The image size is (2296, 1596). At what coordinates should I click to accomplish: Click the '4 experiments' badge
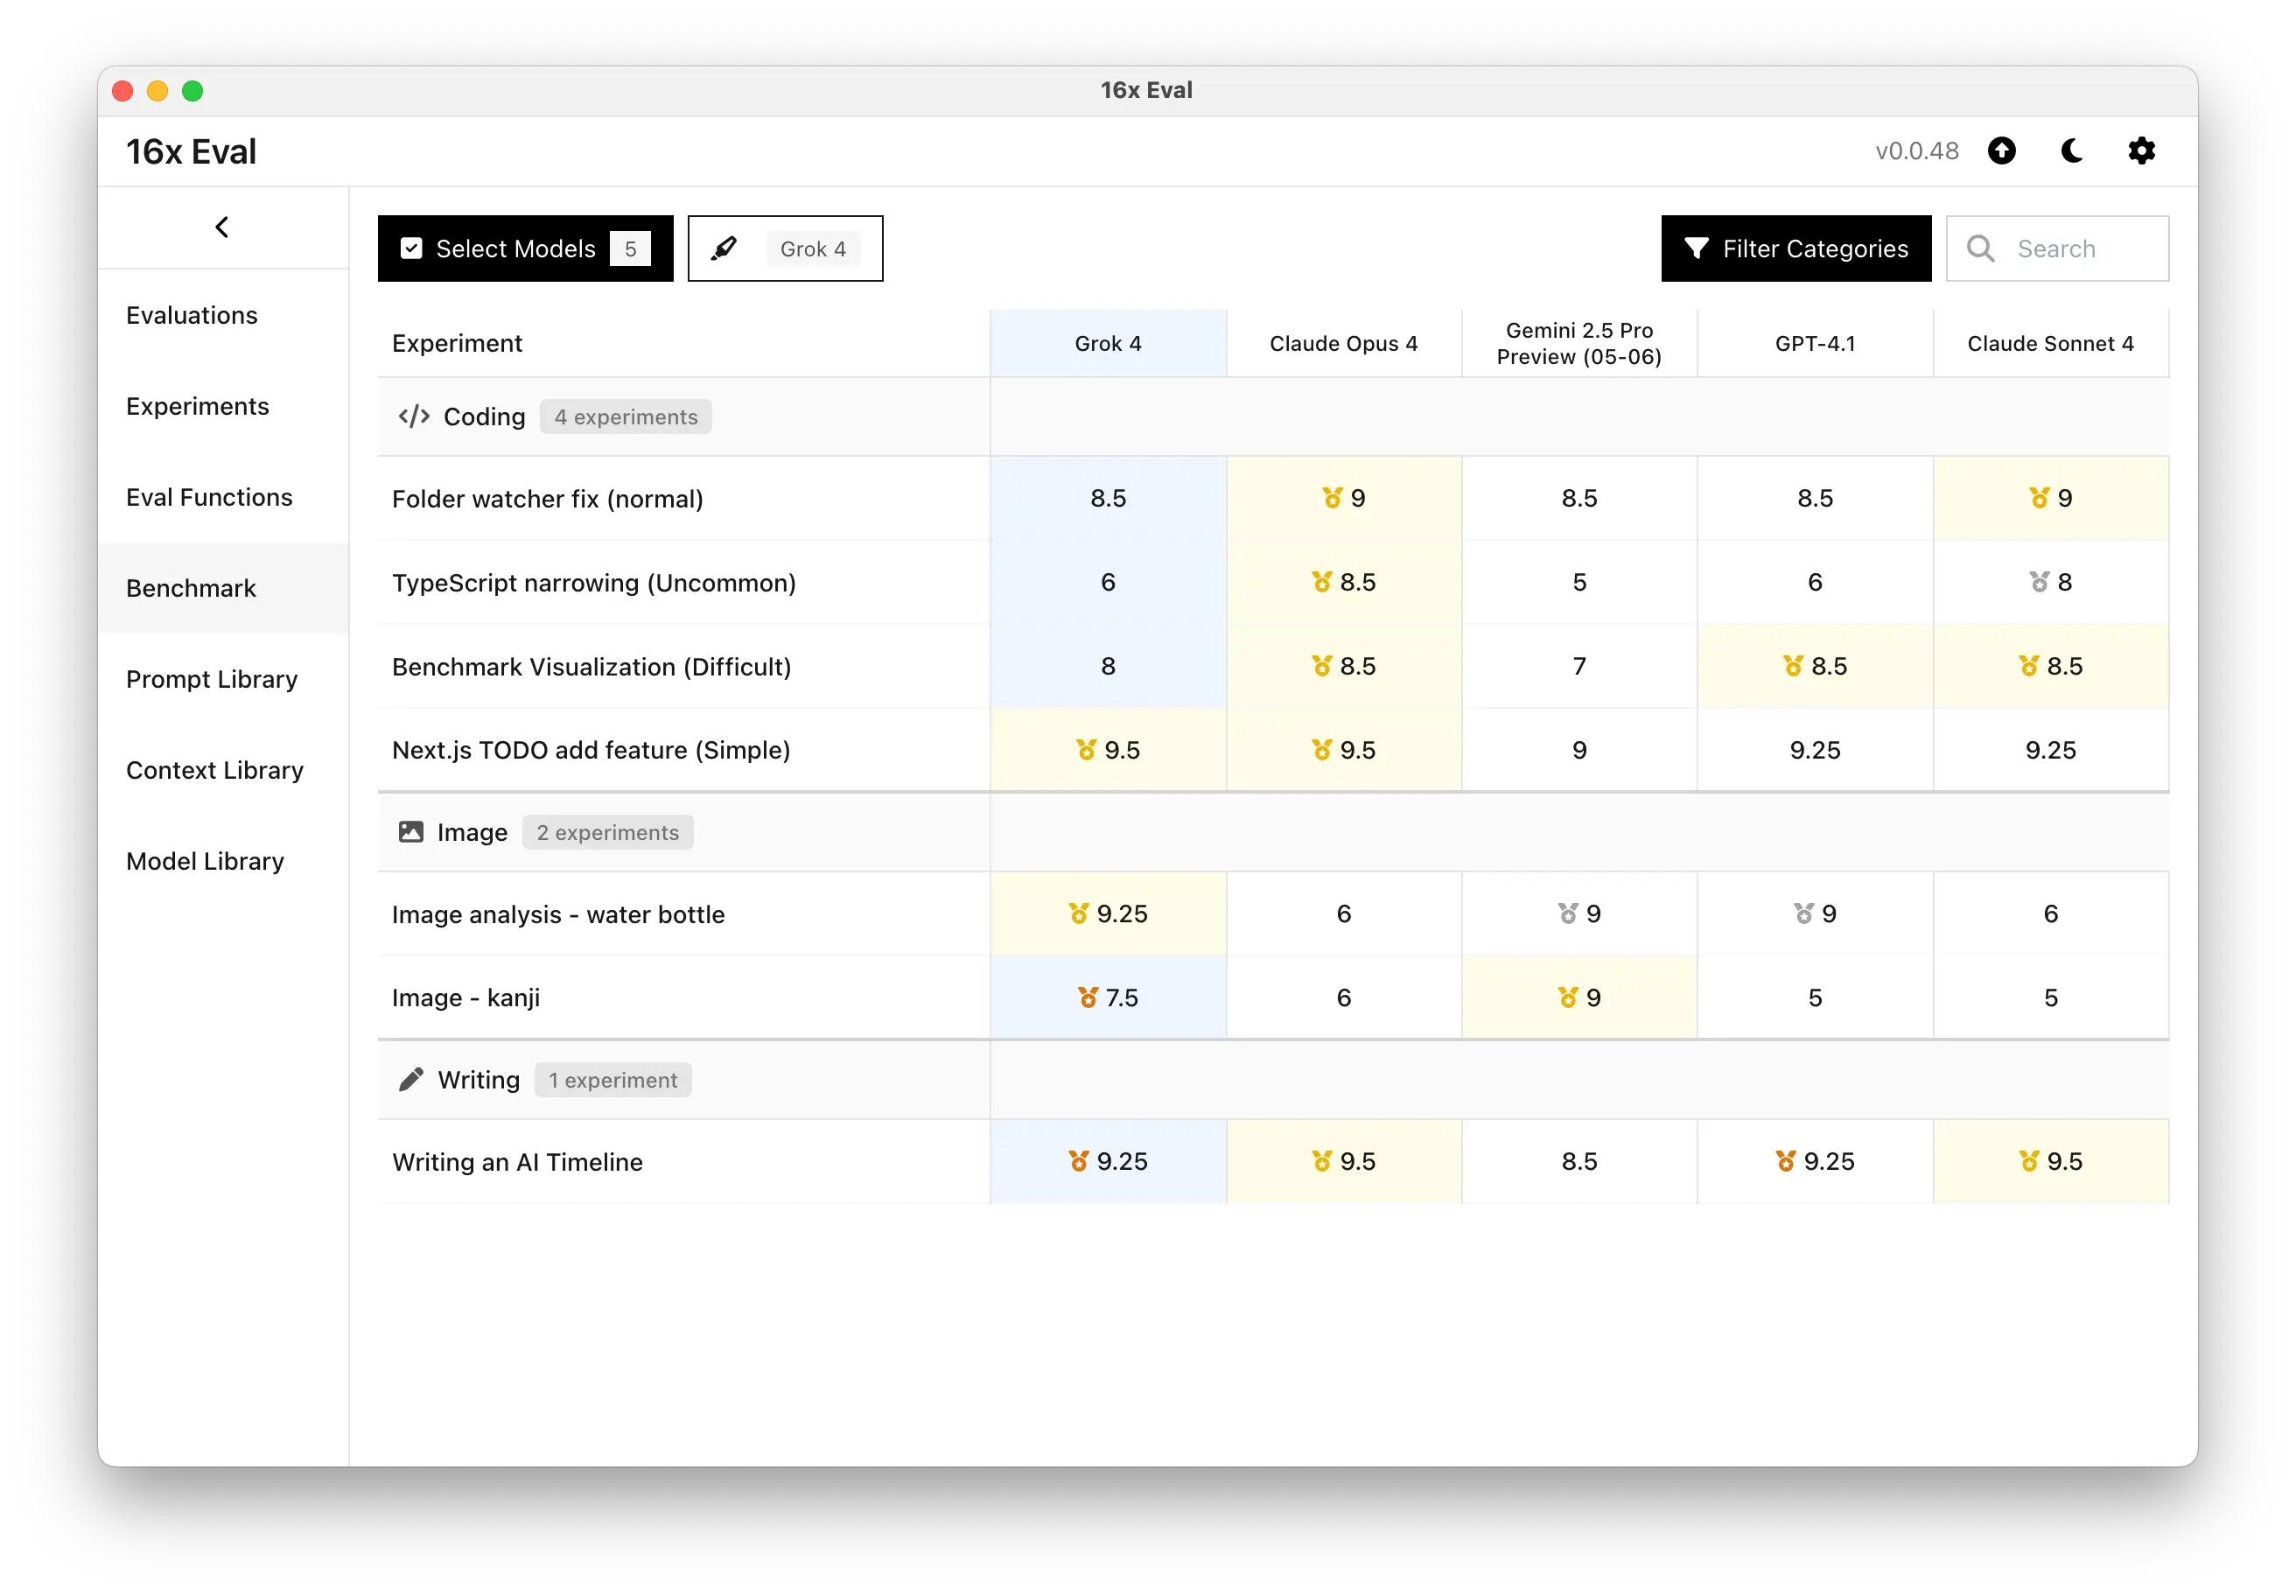pyautogui.click(x=626, y=416)
